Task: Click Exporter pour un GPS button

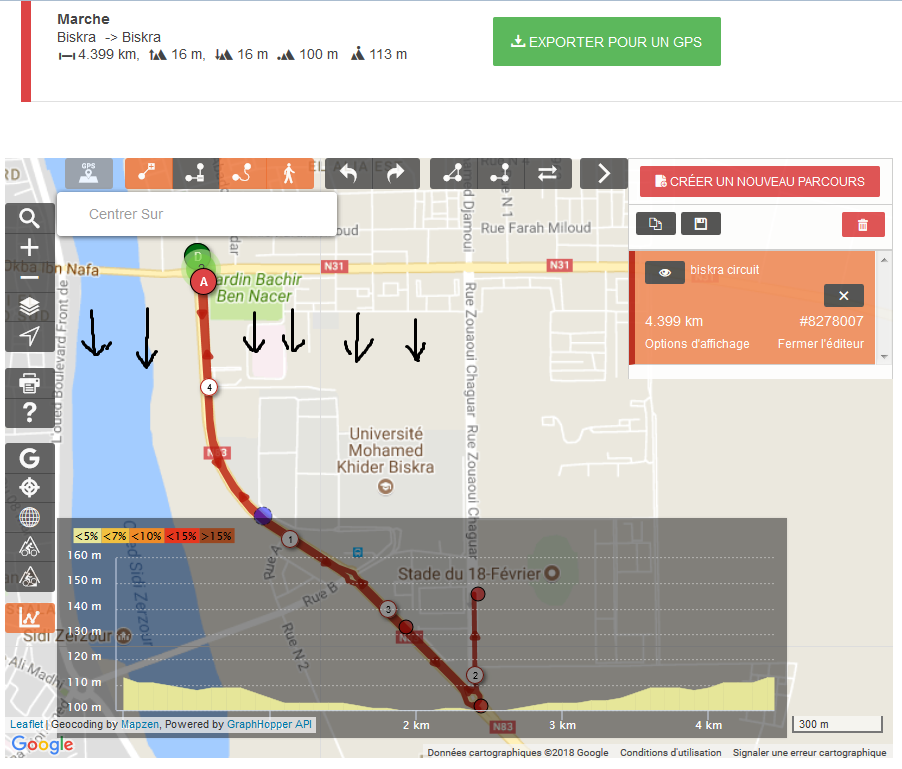Action: (x=606, y=41)
